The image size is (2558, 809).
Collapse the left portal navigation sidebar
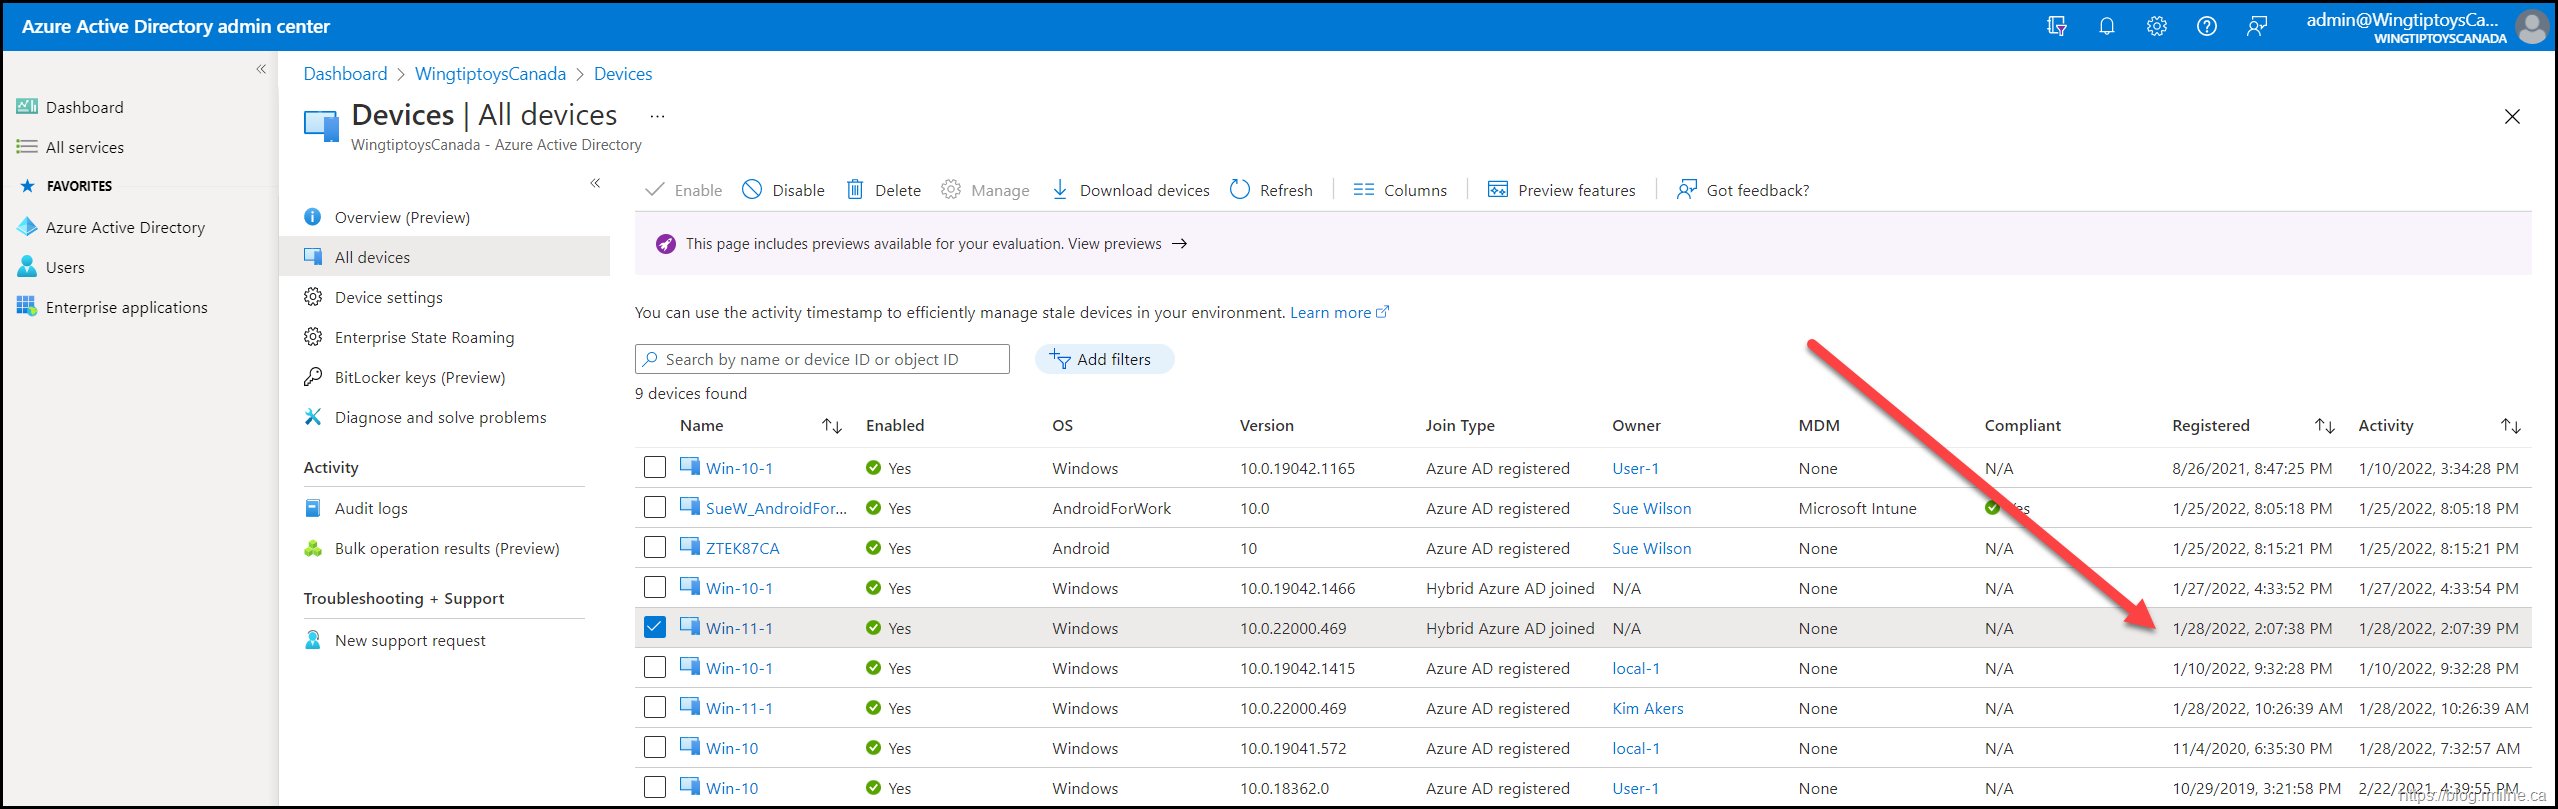pos(261,69)
